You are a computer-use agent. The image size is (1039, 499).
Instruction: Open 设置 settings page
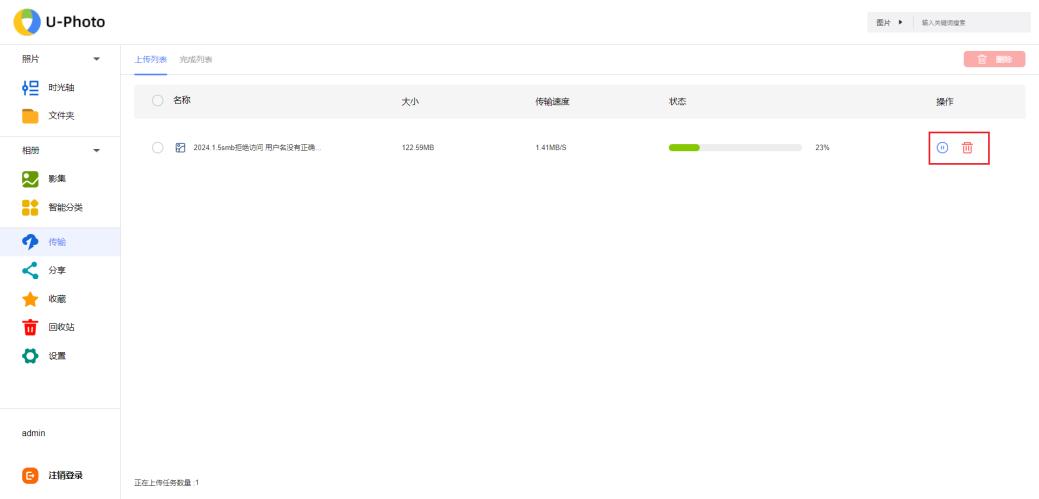click(x=57, y=356)
